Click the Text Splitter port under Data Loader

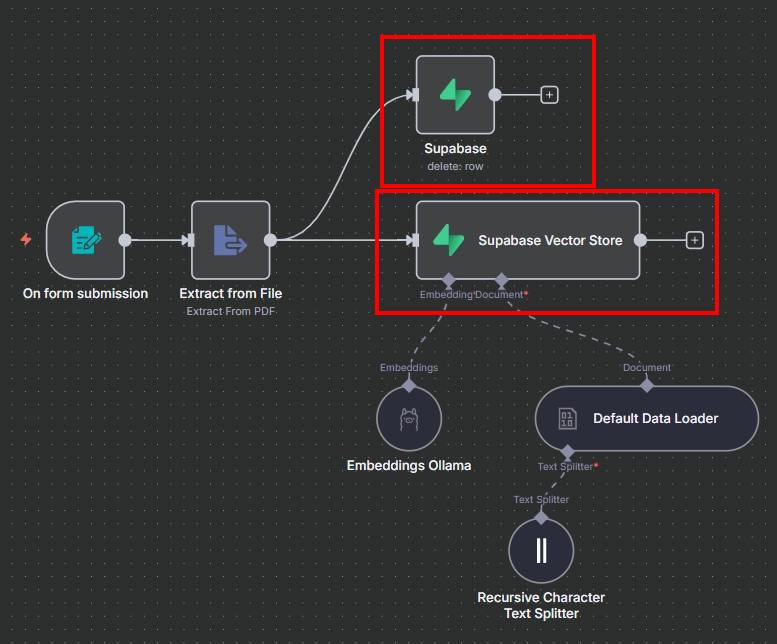[x=567, y=451]
